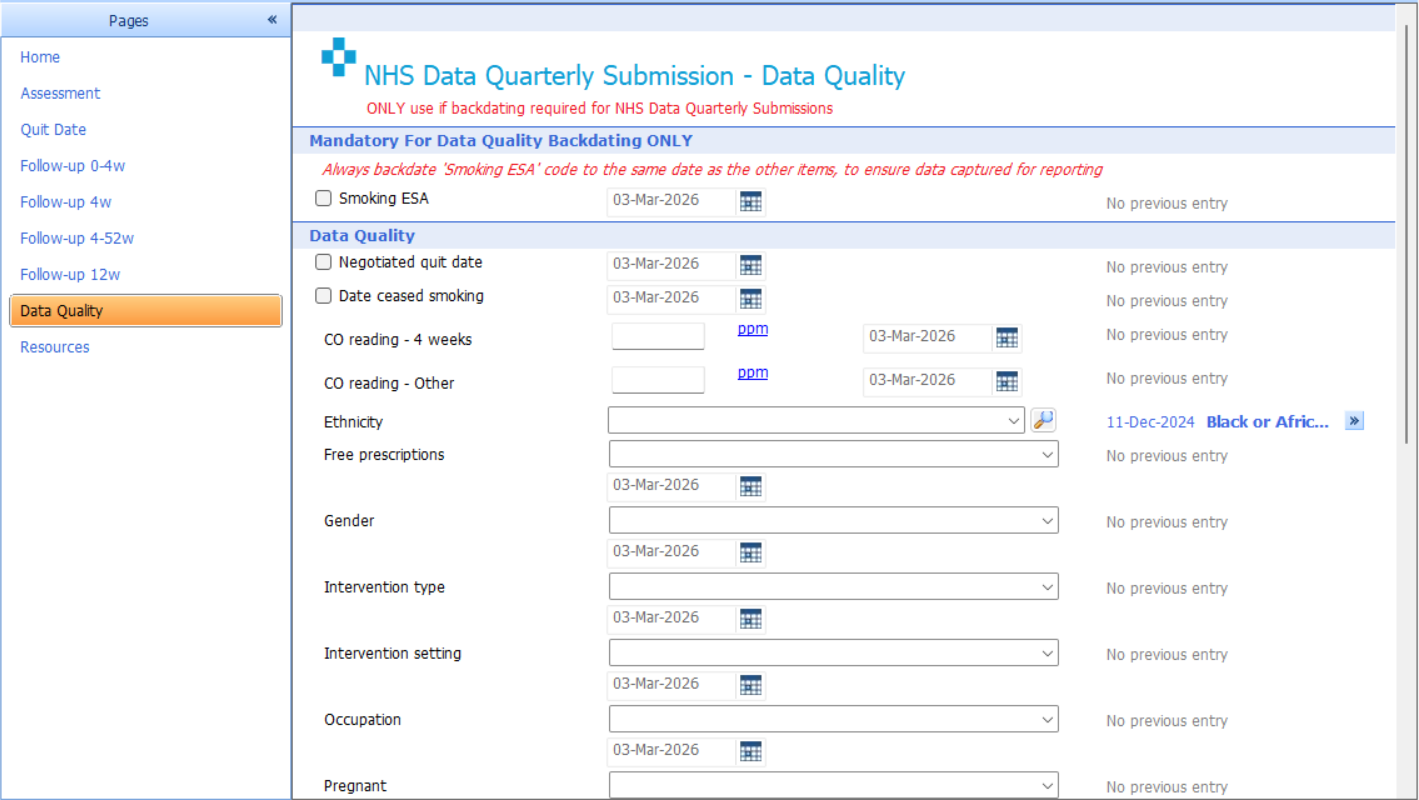Open calendar picker for Smoking ESA date
This screenshot has height=800, width=1419.
click(x=751, y=202)
